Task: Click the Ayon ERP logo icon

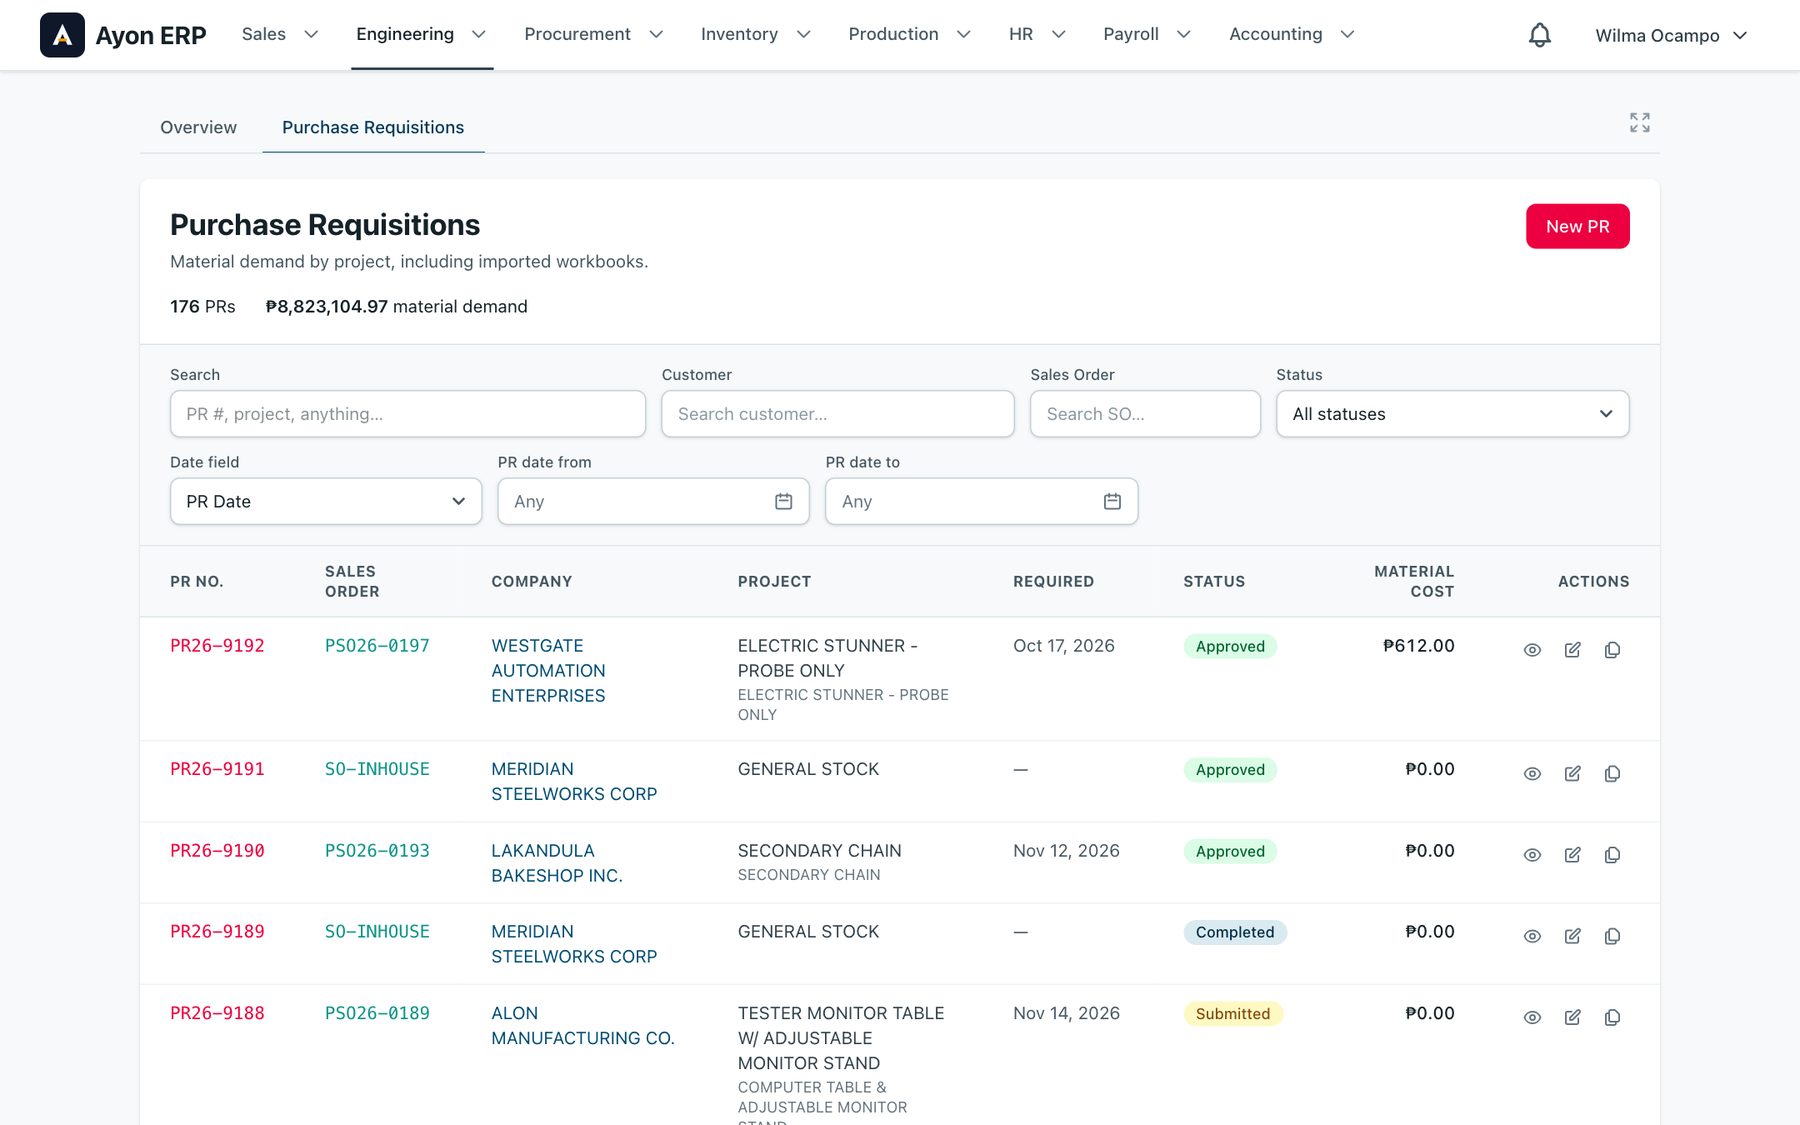Action: pos(62,35)
